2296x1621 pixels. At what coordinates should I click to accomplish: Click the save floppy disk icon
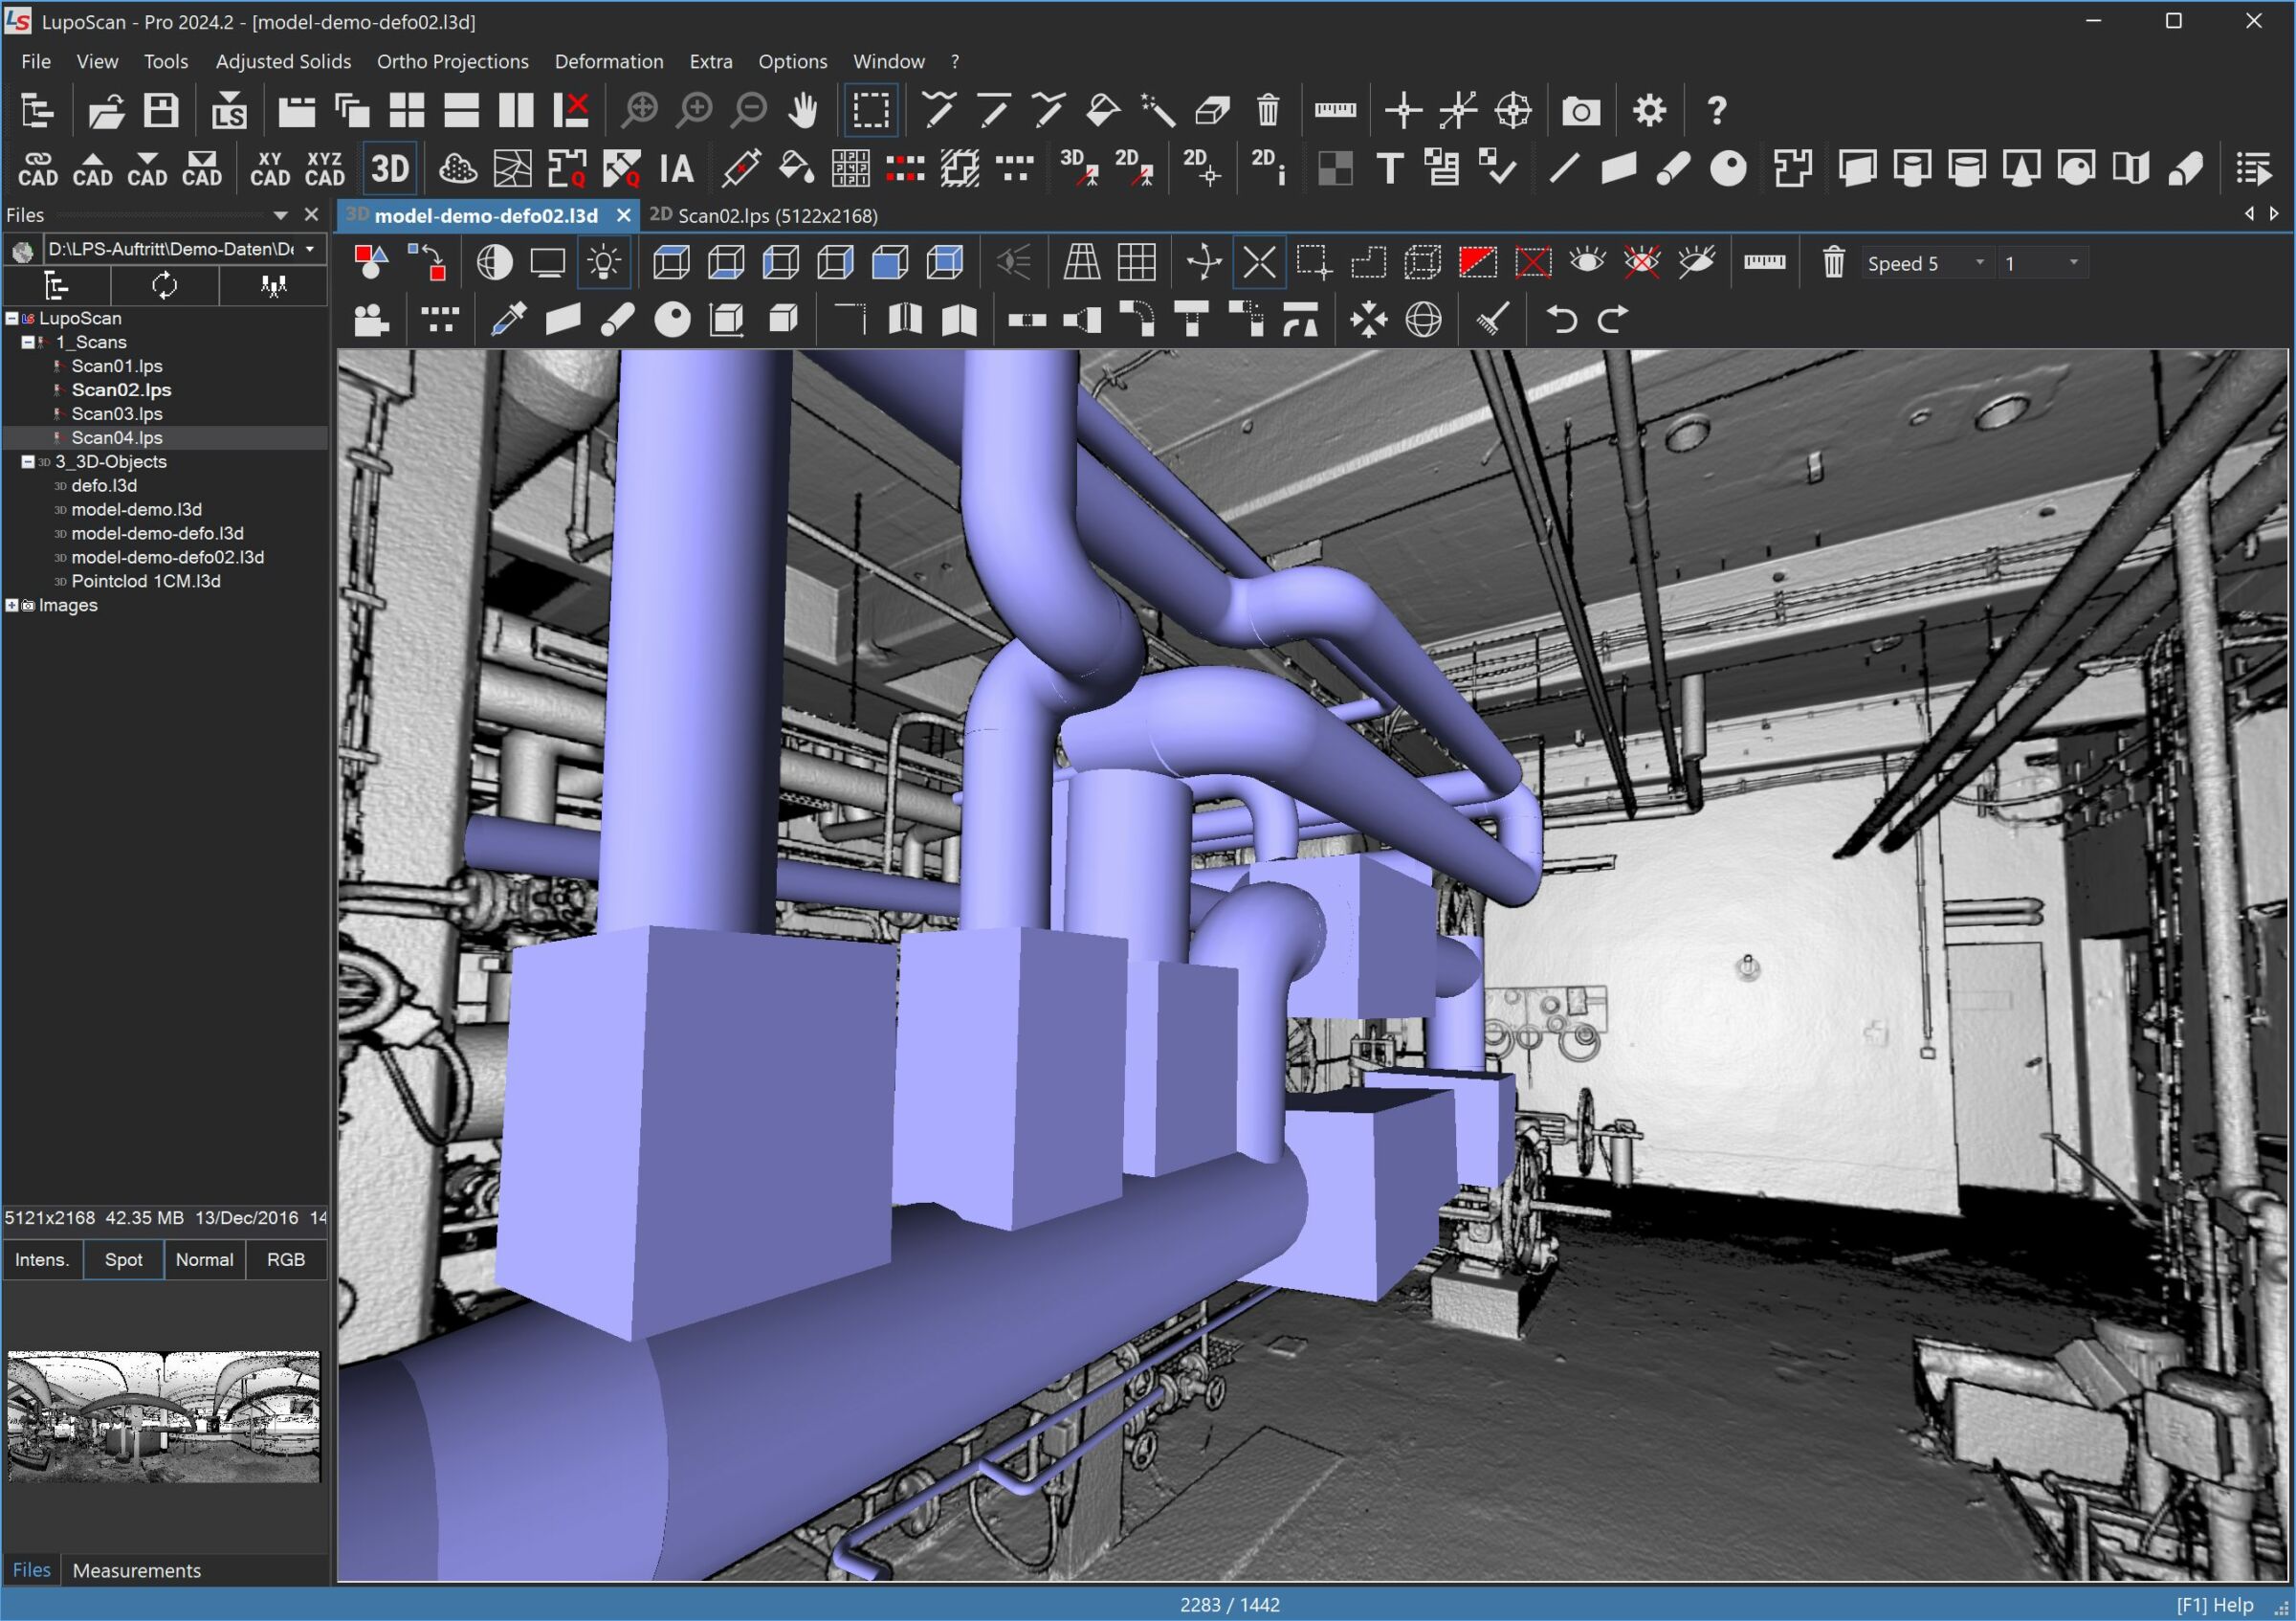(x=160, y=110)
